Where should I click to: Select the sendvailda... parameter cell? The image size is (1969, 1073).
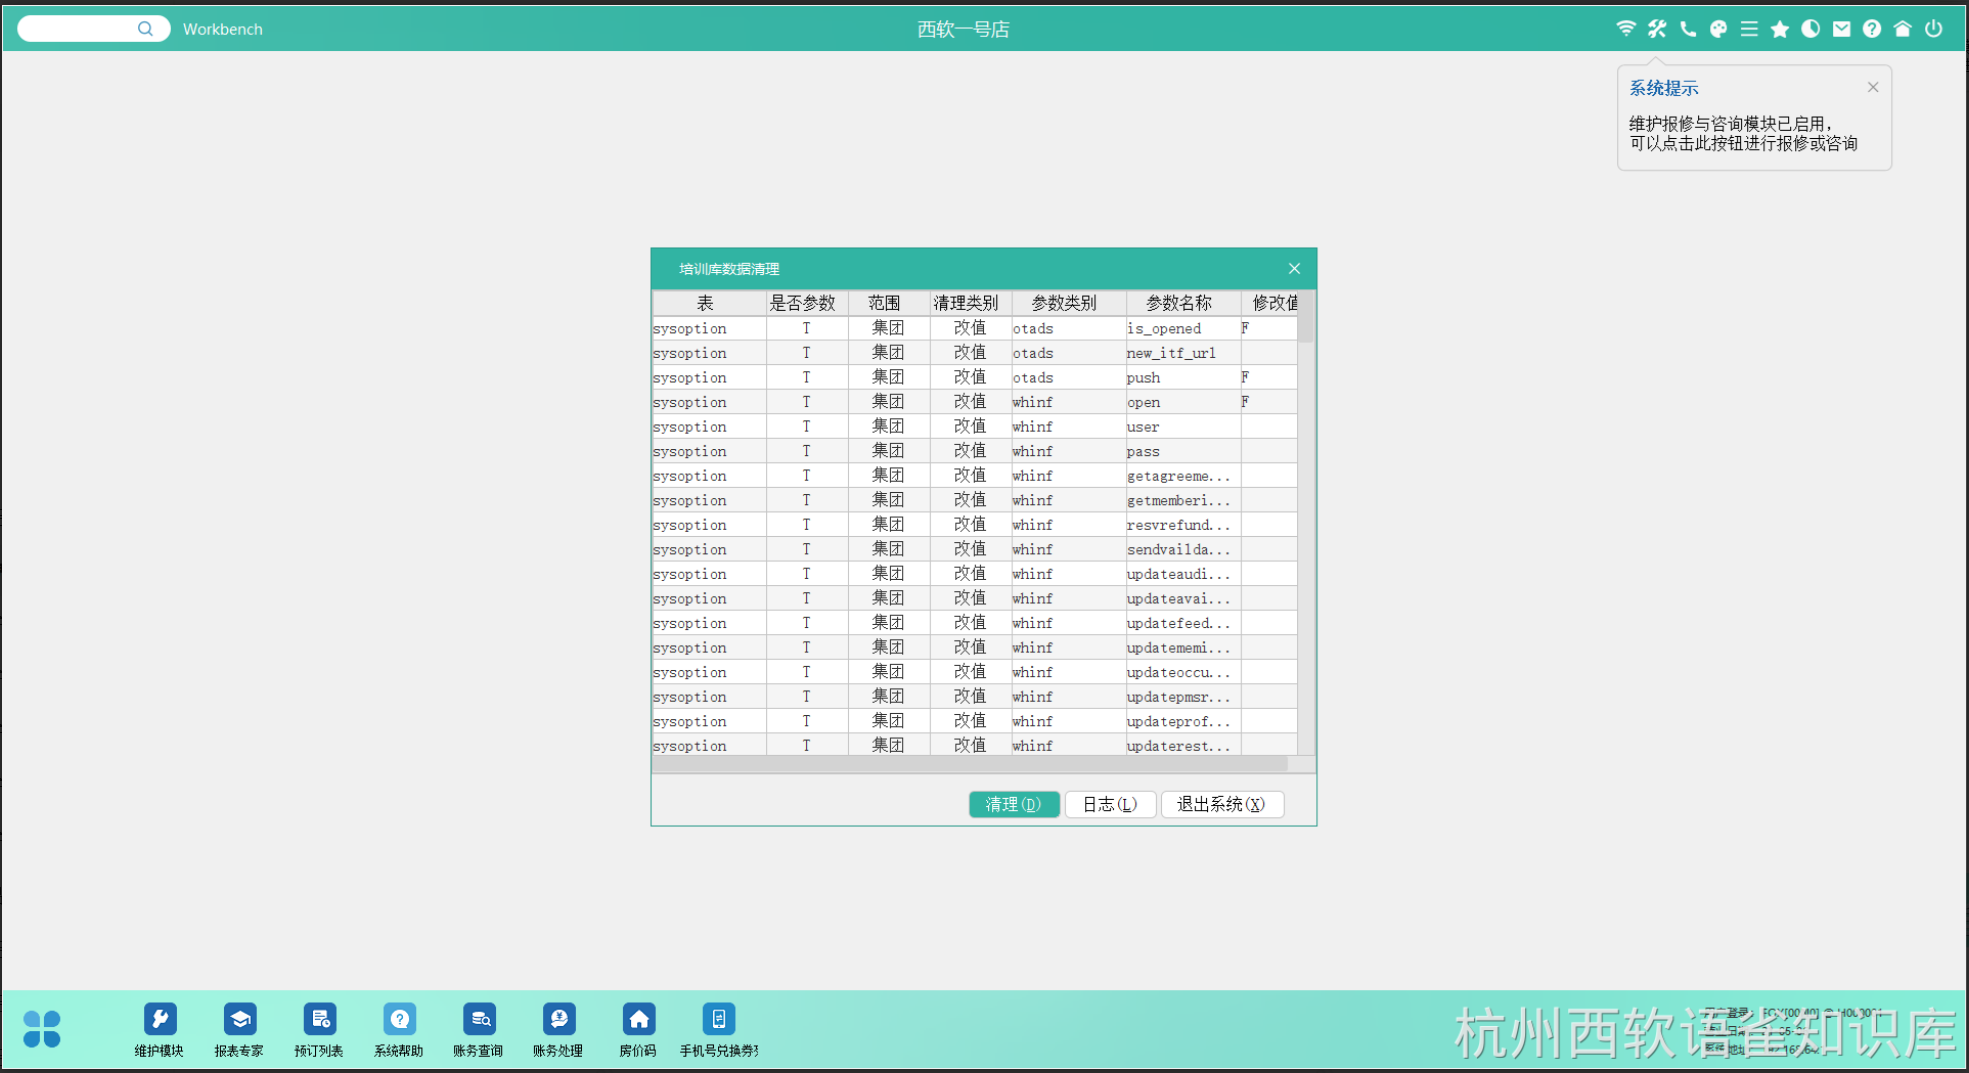(x=1184, y=549)
